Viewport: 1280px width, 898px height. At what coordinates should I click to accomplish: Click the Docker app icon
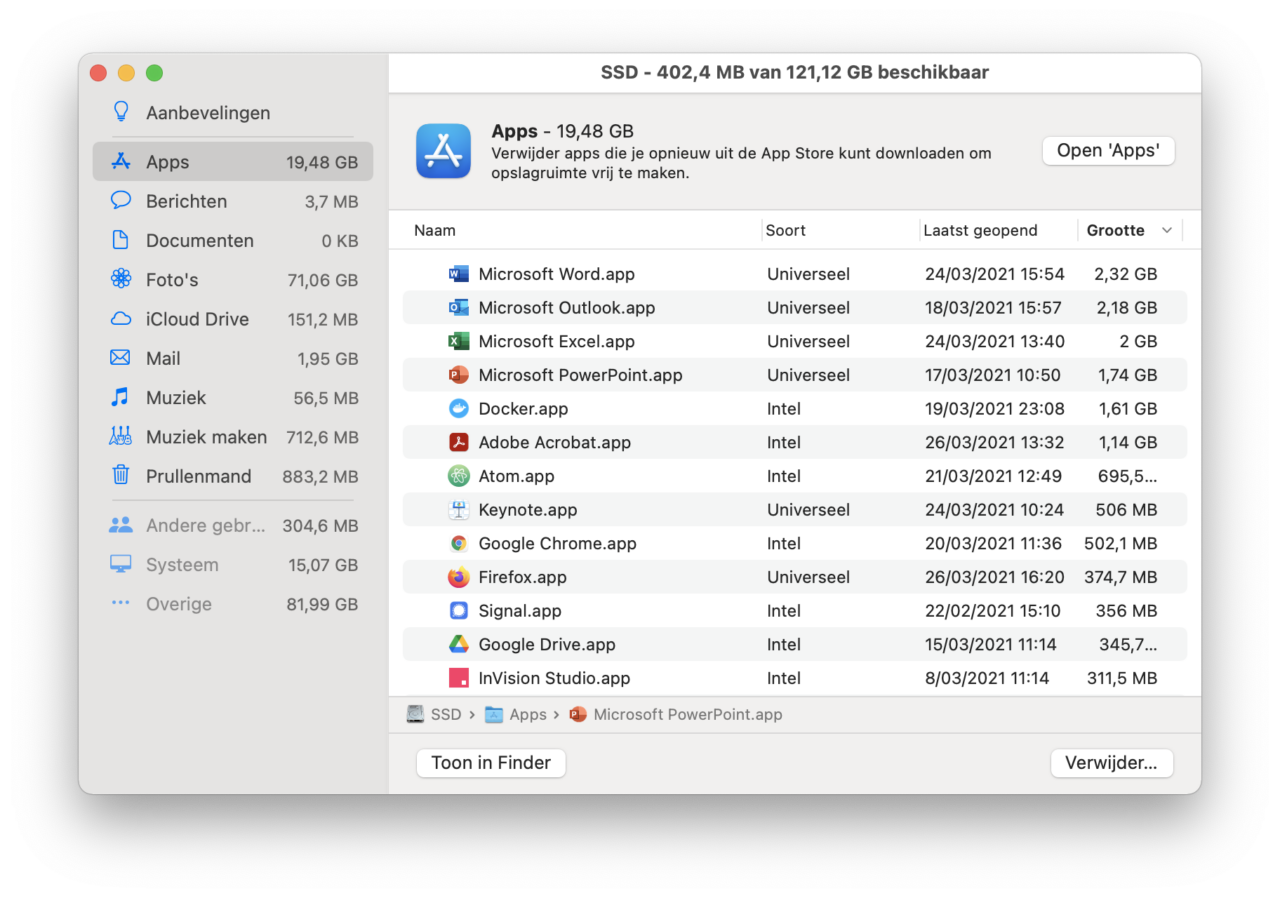[x=459, y=408]
